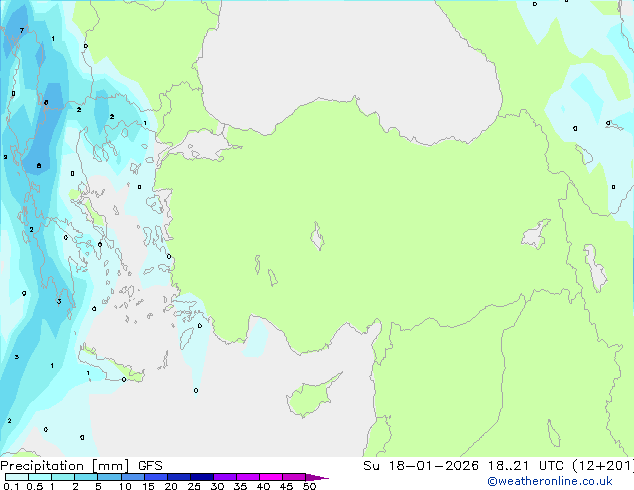
Task: Click the island of Cyprus on map
Action: (311, 396)
